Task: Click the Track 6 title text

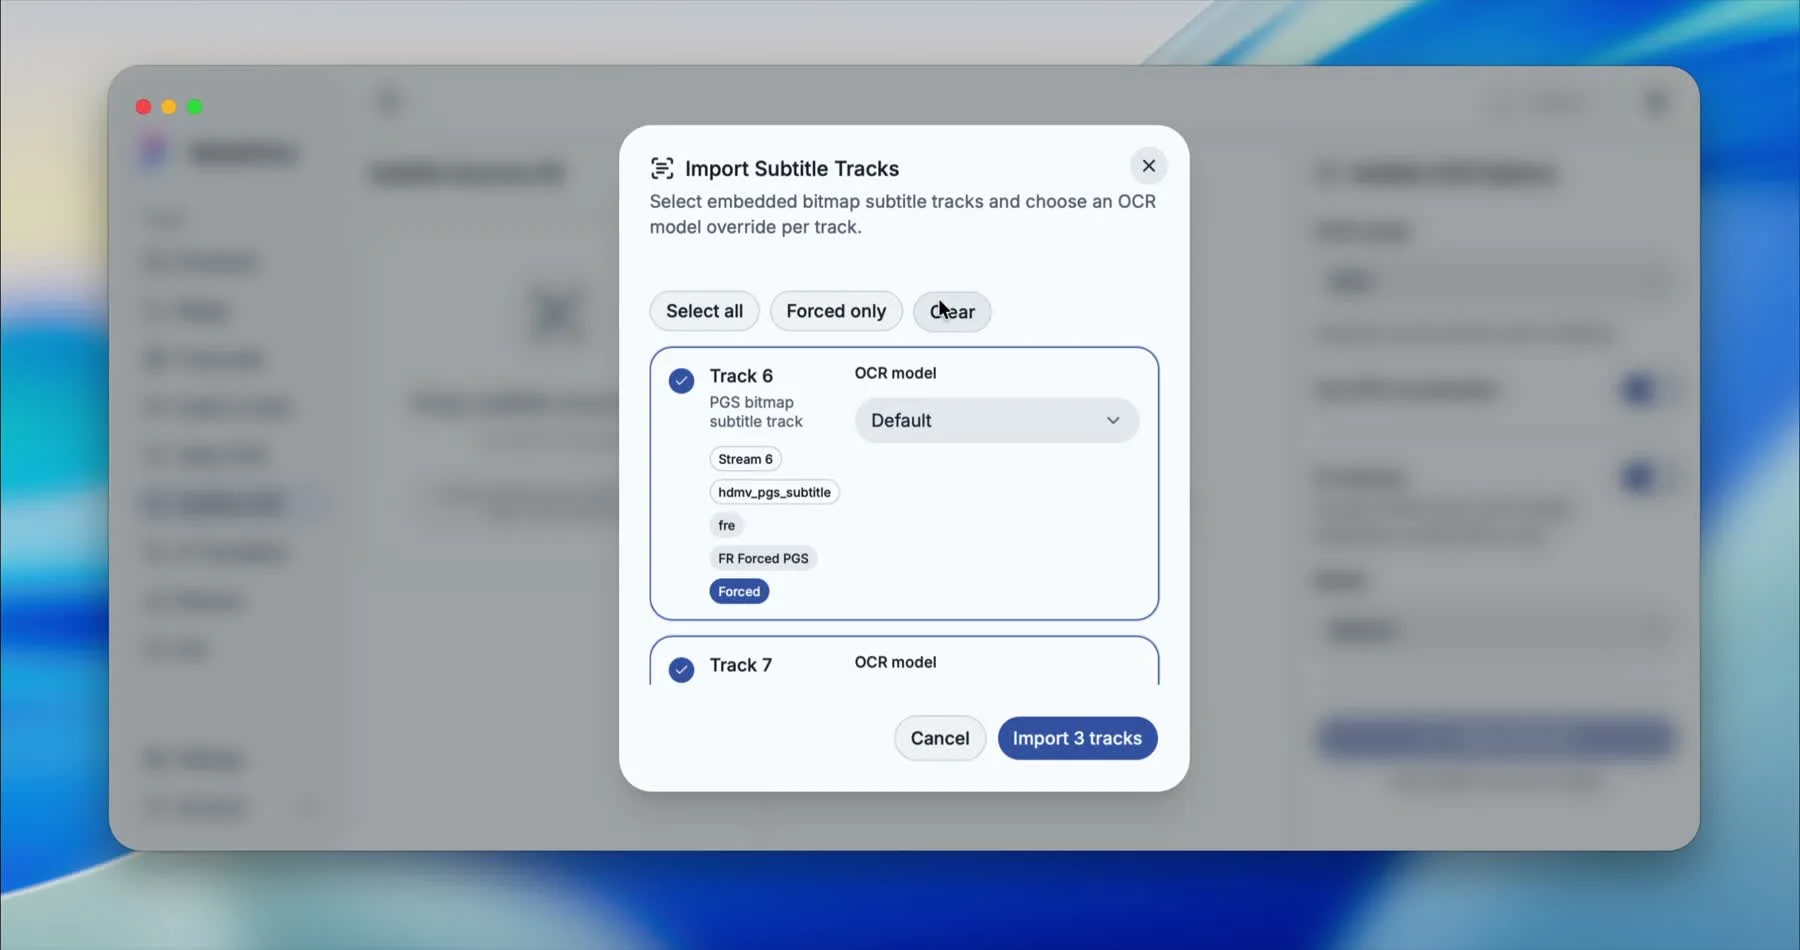Action: pos(741,376)
